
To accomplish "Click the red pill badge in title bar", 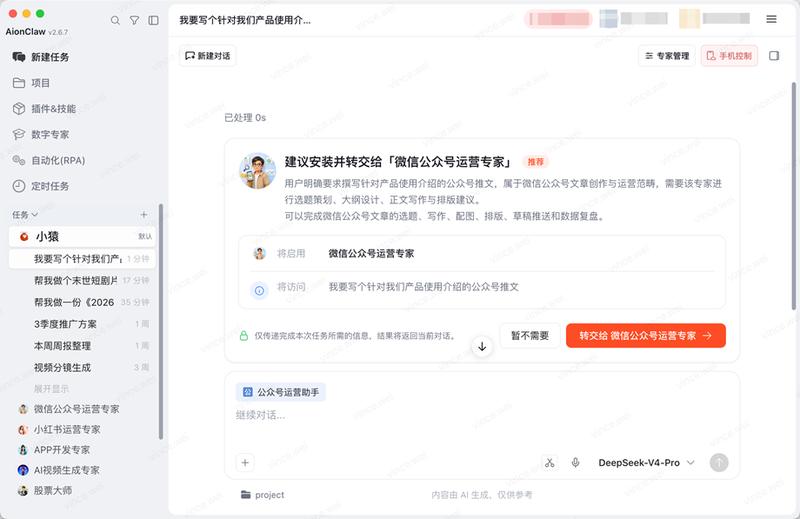I will 558,19.
